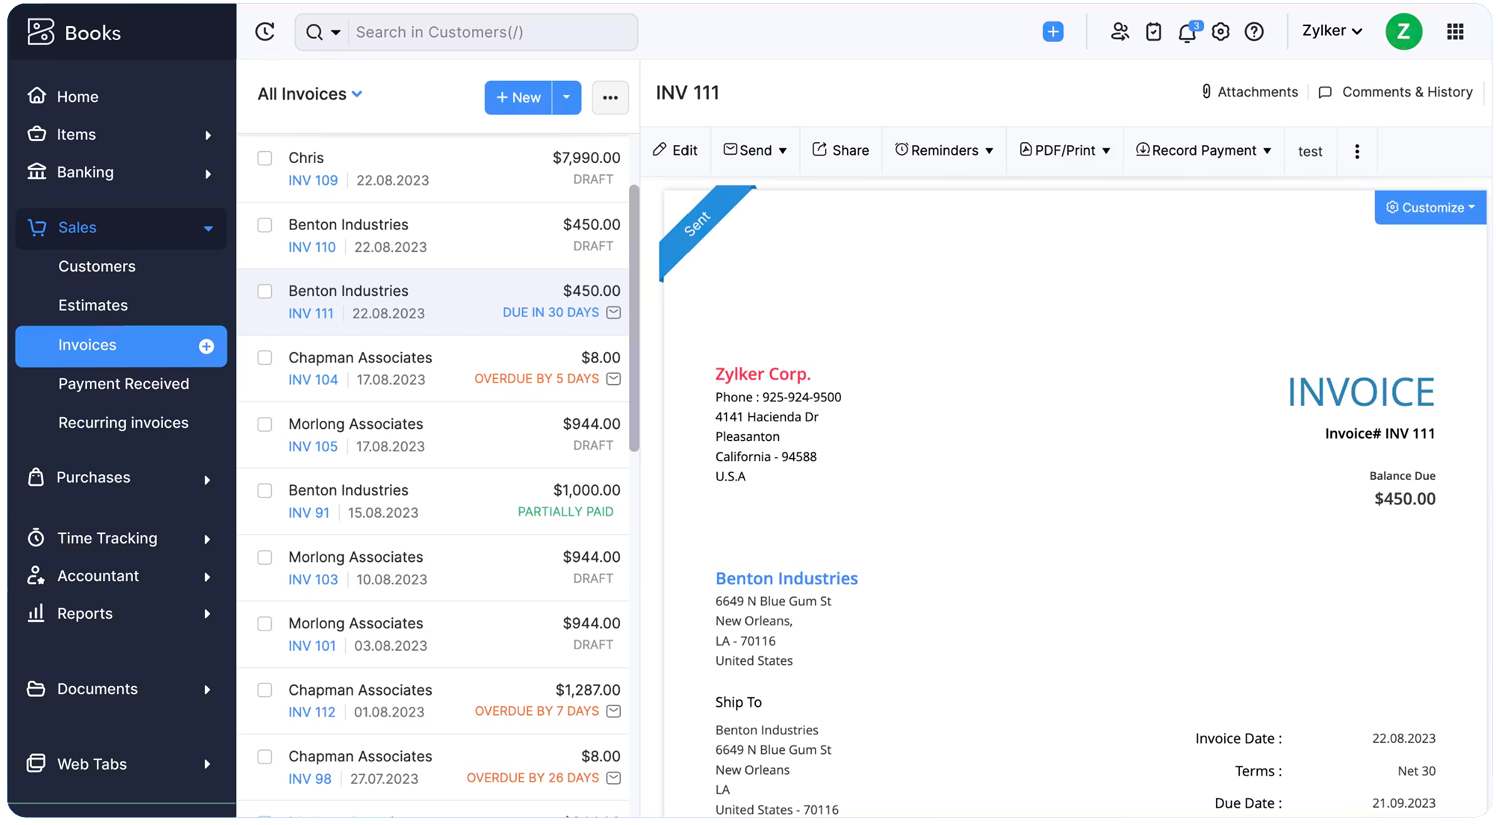Tick the checkbox for INV 105

(x=265, y=424)
